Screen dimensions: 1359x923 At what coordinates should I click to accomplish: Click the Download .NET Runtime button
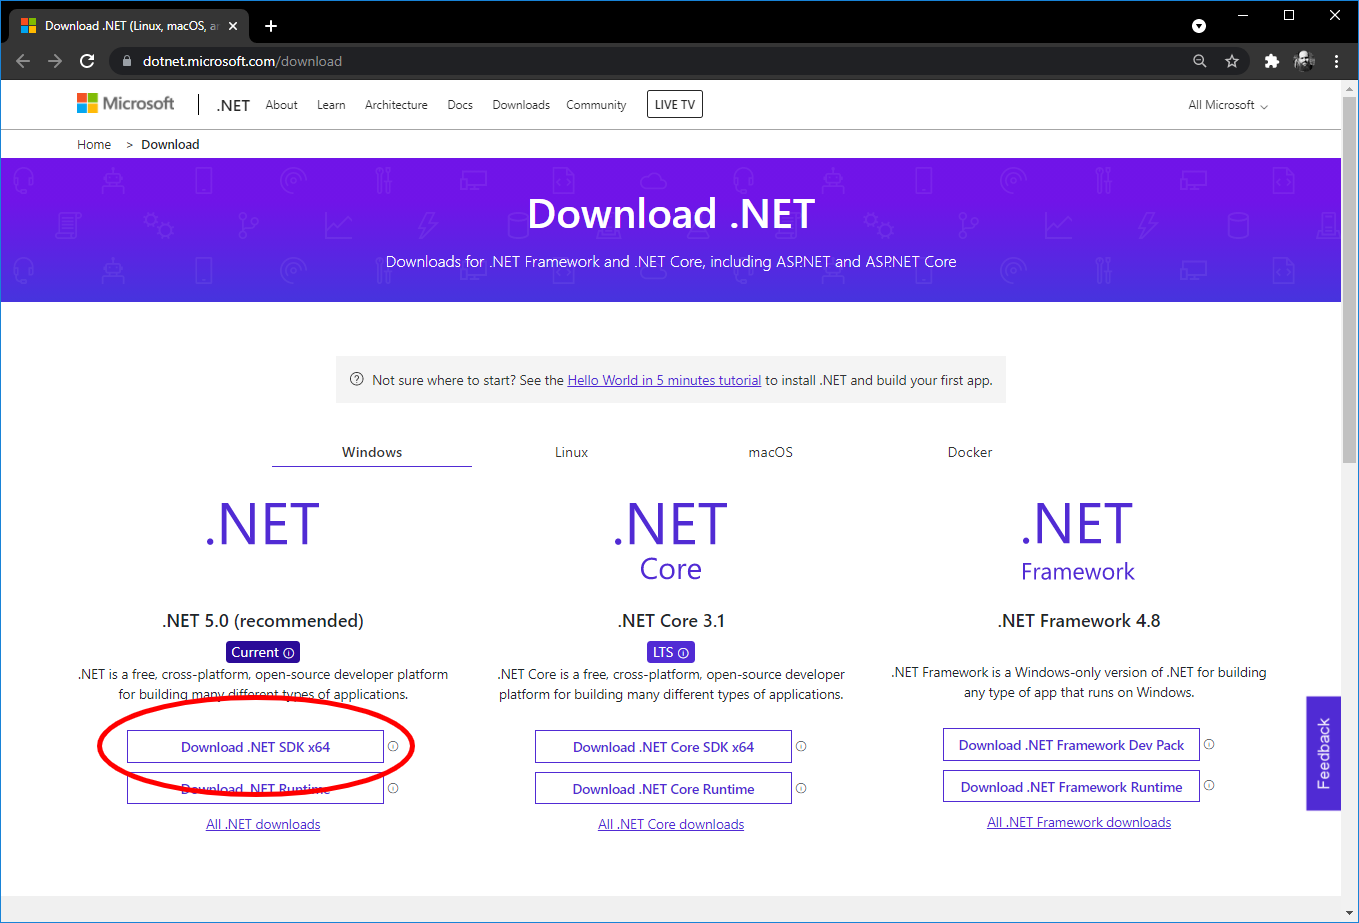coord(255,789)
